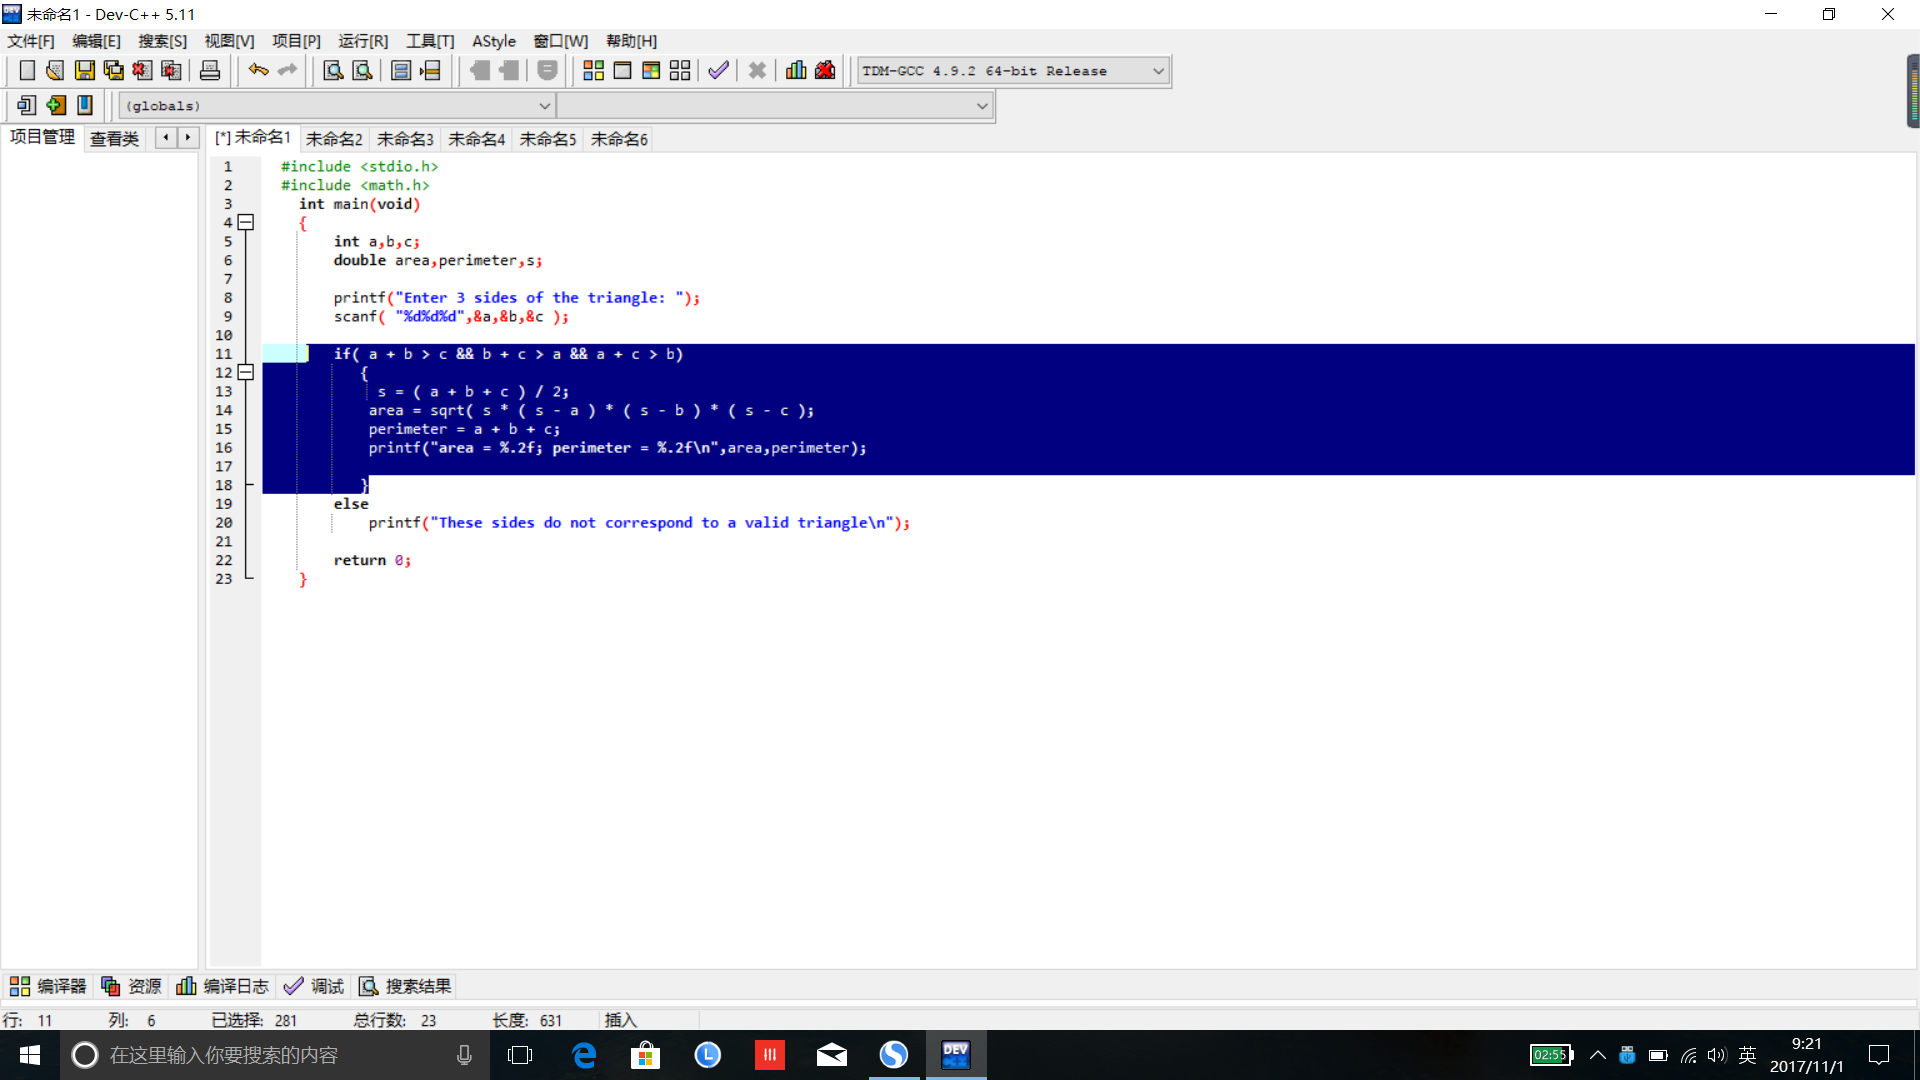
Task: Redo the last edit
Action: (x=288, y=71)
